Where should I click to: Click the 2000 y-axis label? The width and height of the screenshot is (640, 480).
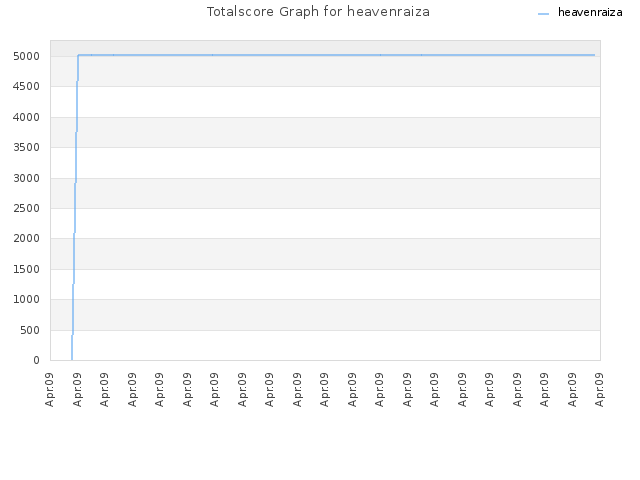27,238
